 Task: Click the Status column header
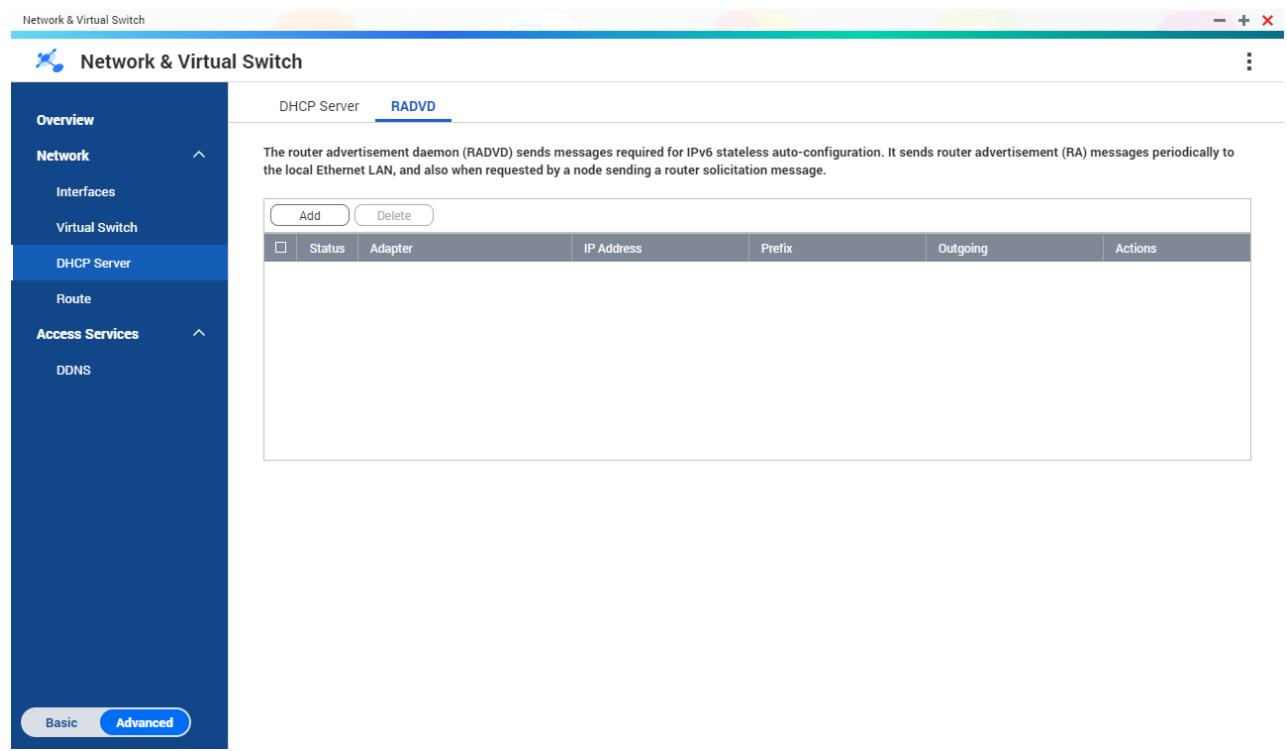(326, 247)
